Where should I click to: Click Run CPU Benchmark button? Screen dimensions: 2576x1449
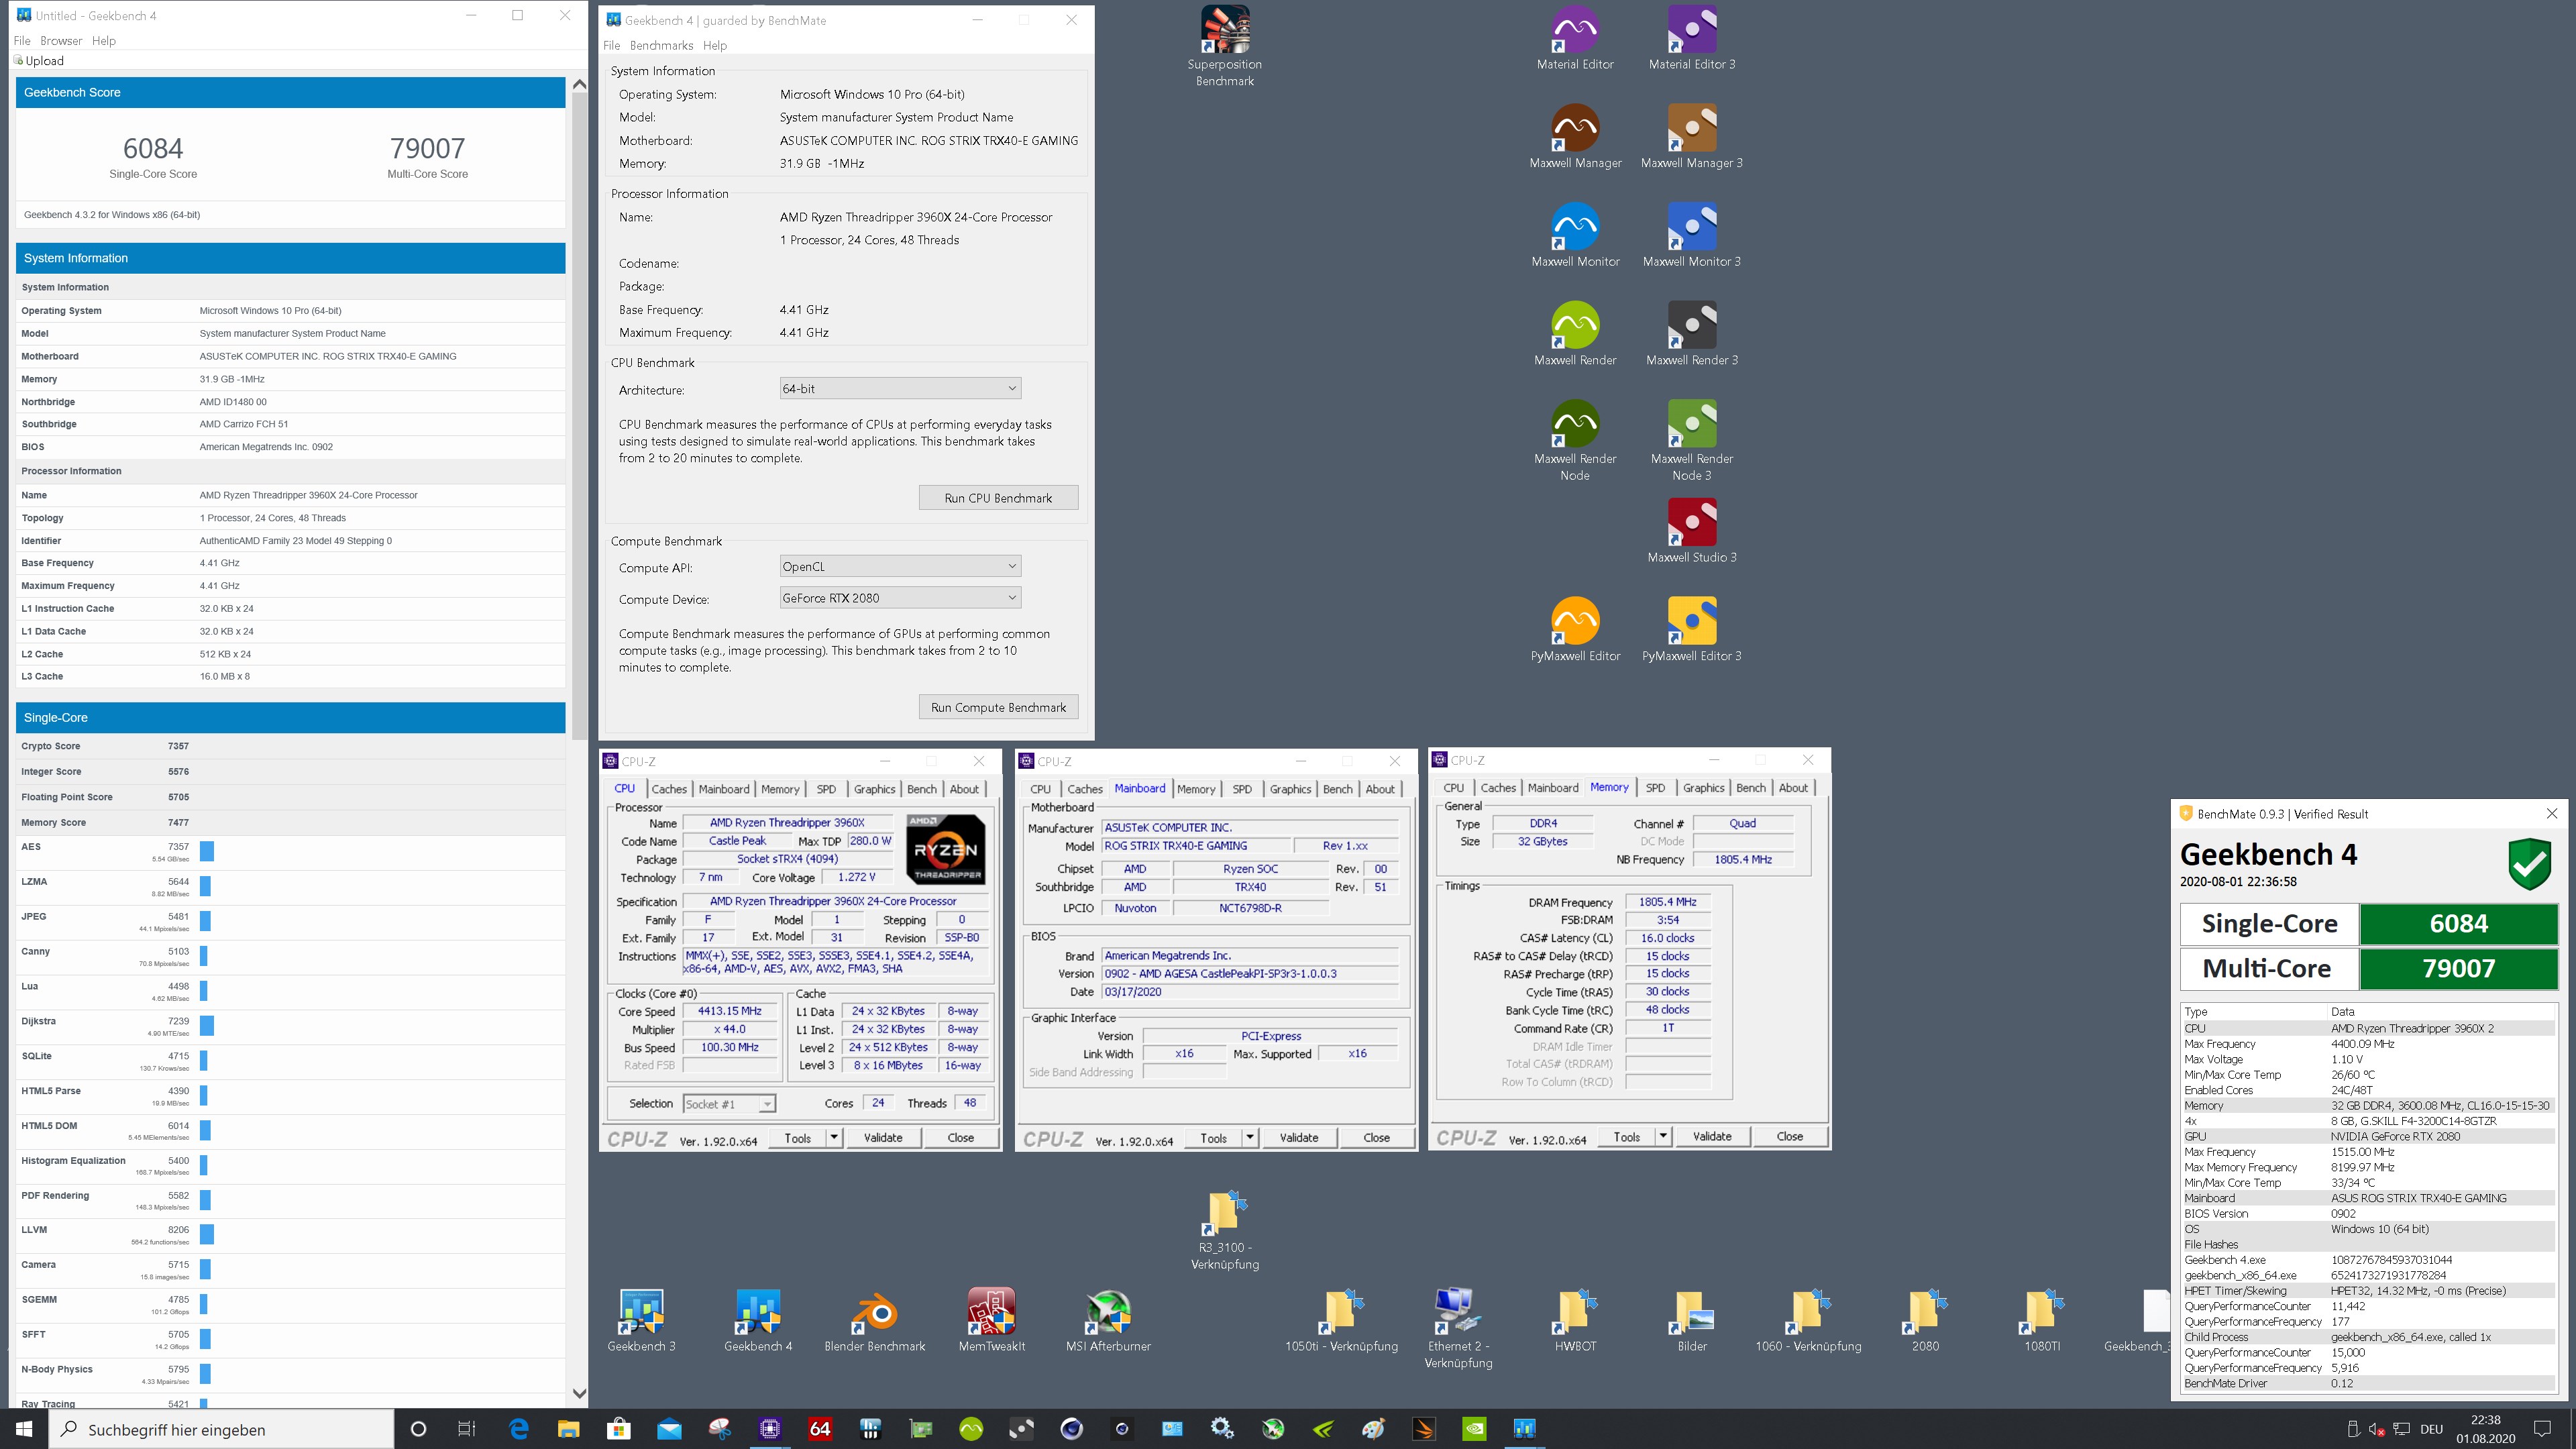[998, 498]
